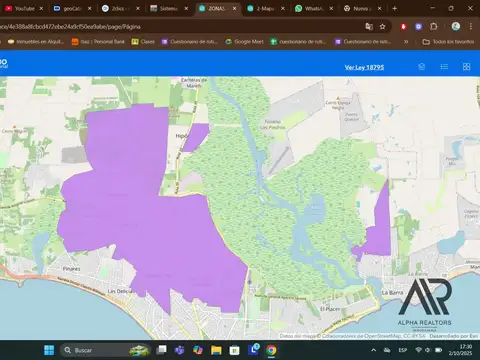Open the Todos los favoritos folder
Image resolution: width=480 pixels, height=360 pixels.
click(448, 42)
